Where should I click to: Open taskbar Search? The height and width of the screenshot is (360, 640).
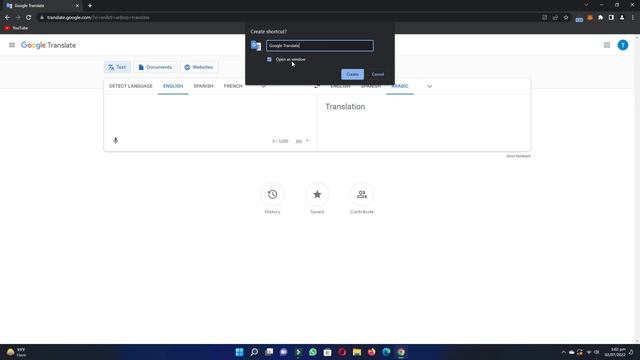coord(254,352)
